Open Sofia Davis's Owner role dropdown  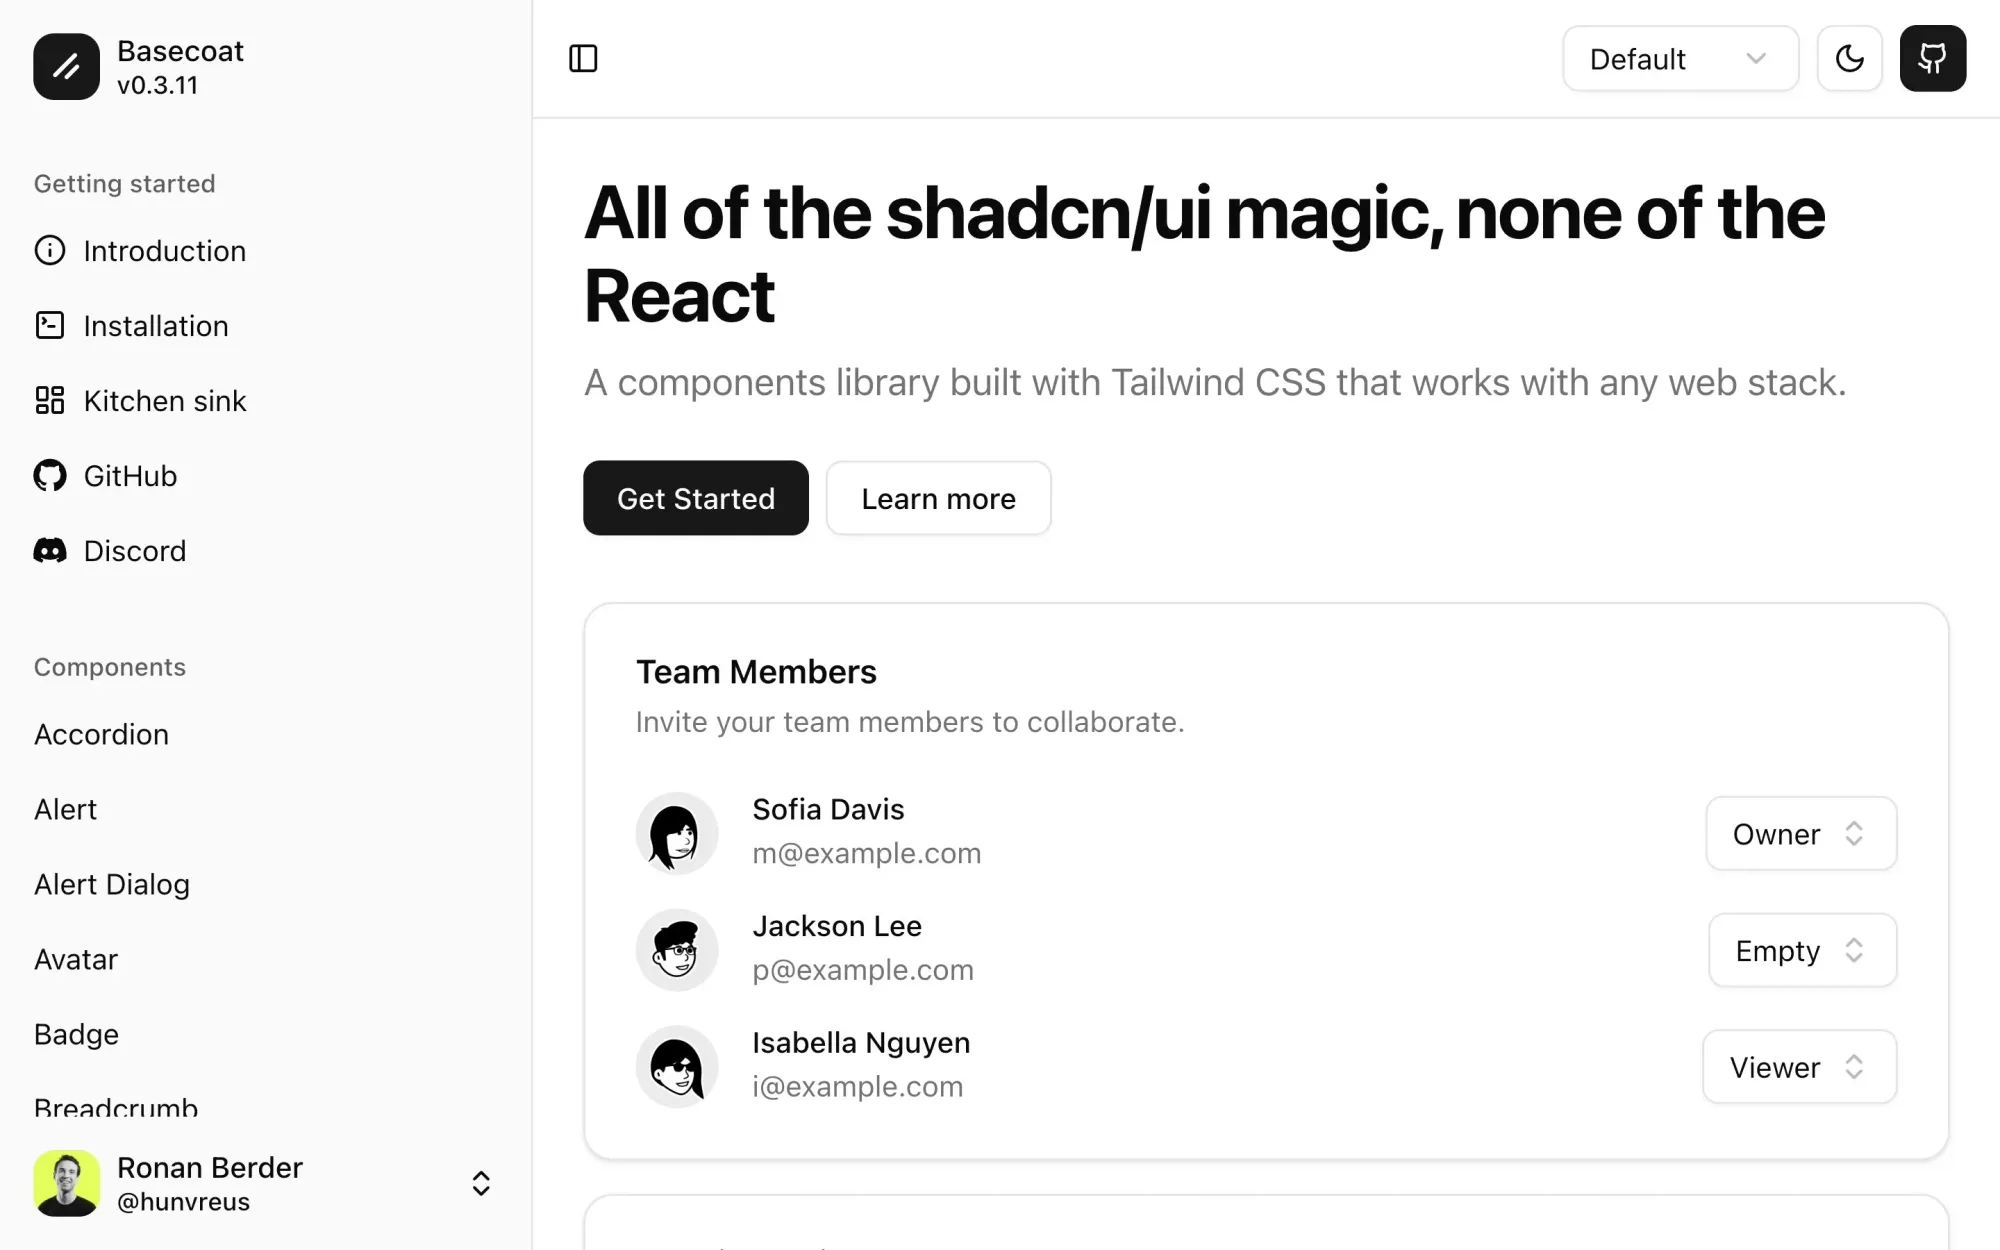click(x=1800, y=834)
